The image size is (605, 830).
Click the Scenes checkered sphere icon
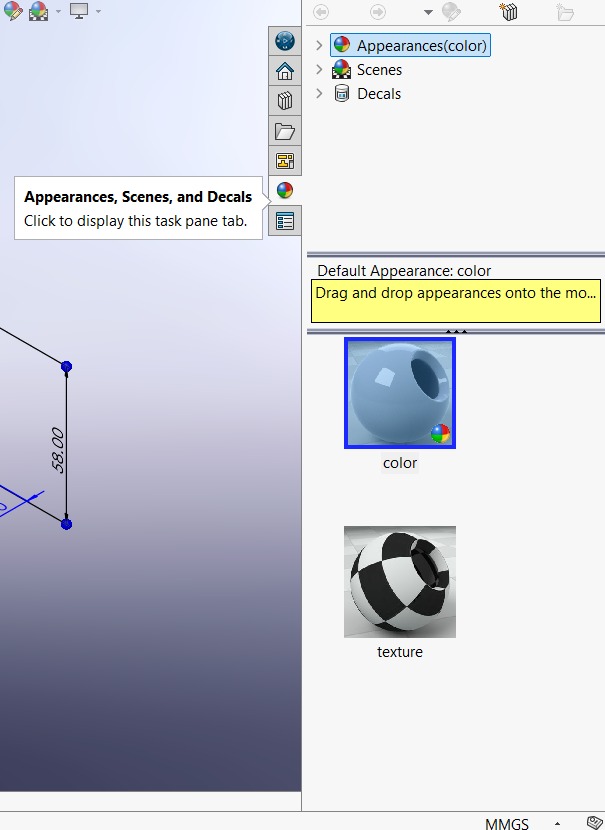coord(341,69)
